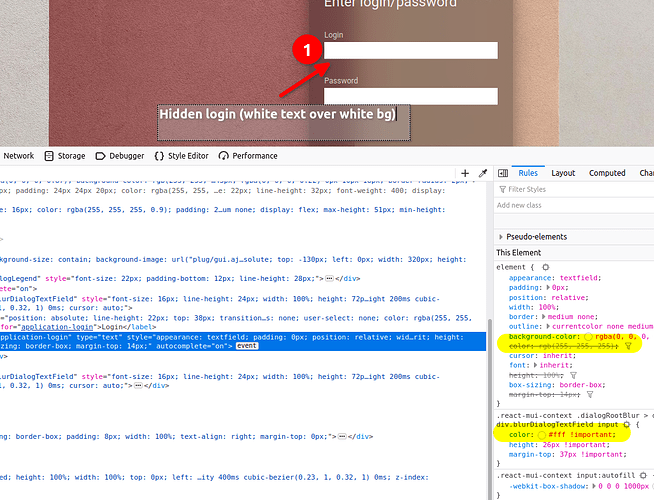Click the Password input on the page
The height and width of the screenshot is (500, 654).
411,96
